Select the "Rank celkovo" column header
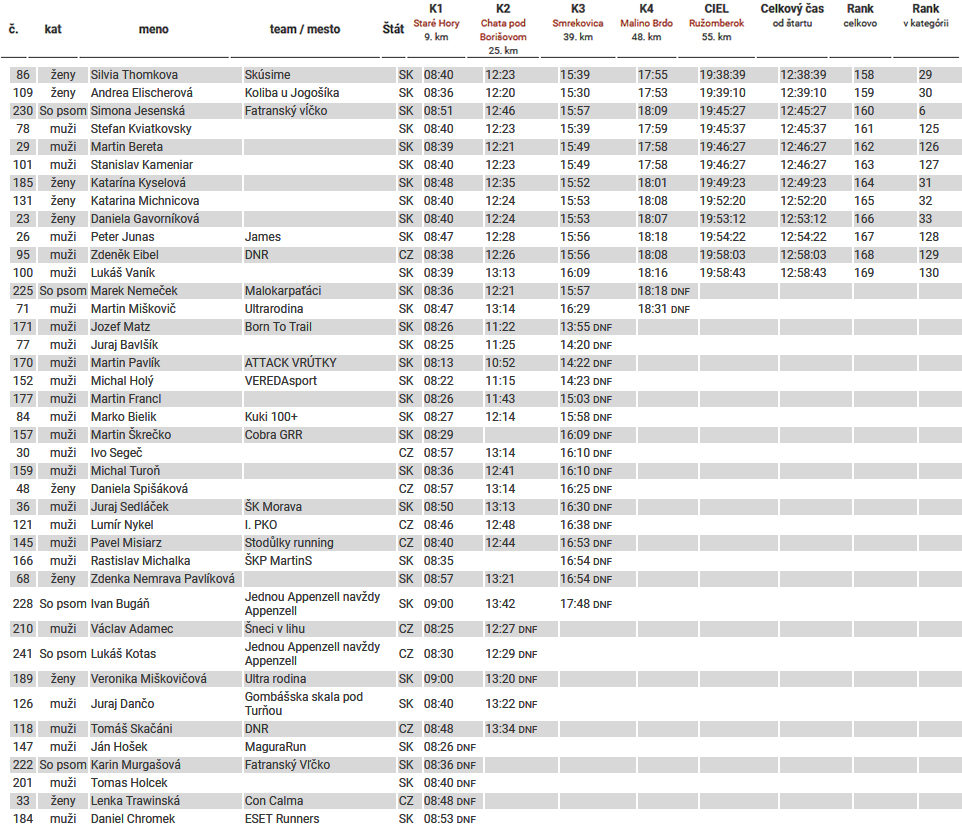 click(x=860, y=15)
